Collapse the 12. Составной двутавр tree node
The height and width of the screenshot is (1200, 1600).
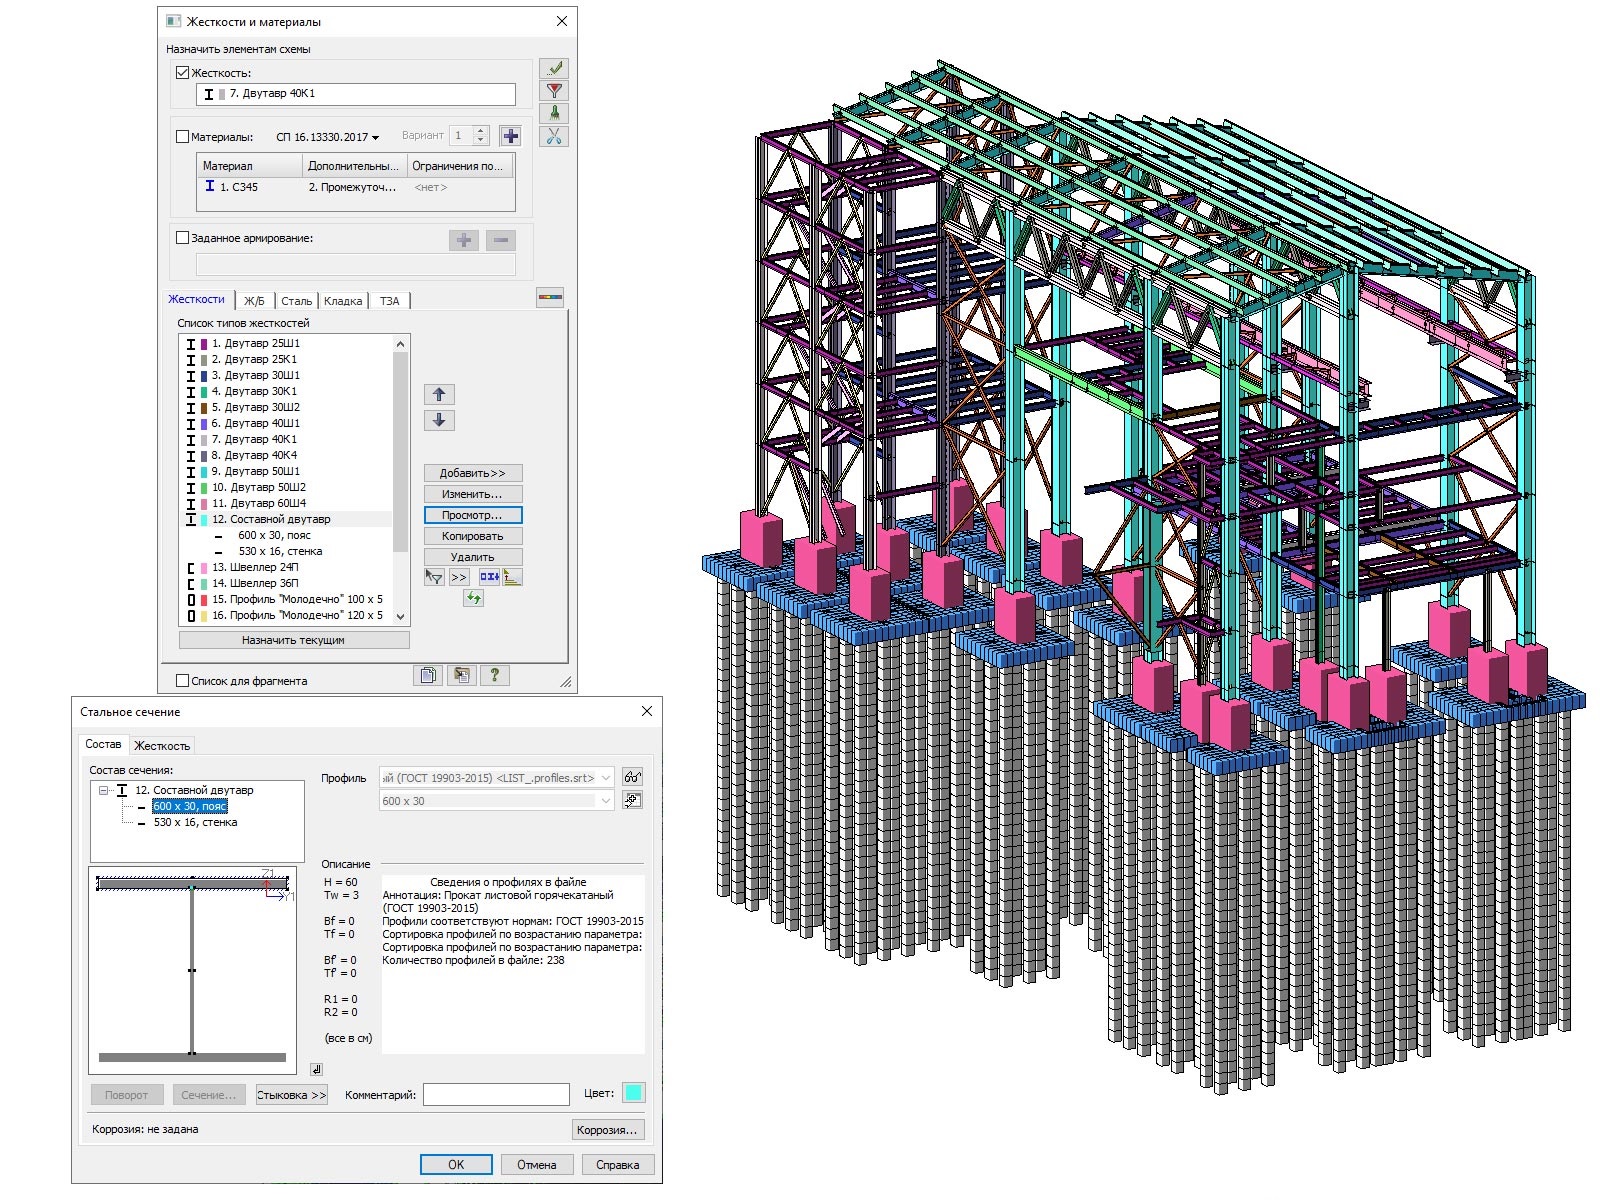point(103,790)
